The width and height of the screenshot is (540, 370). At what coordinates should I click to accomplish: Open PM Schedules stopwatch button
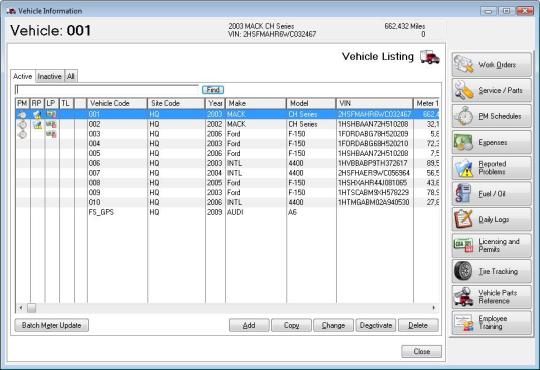tap(491, 116)
